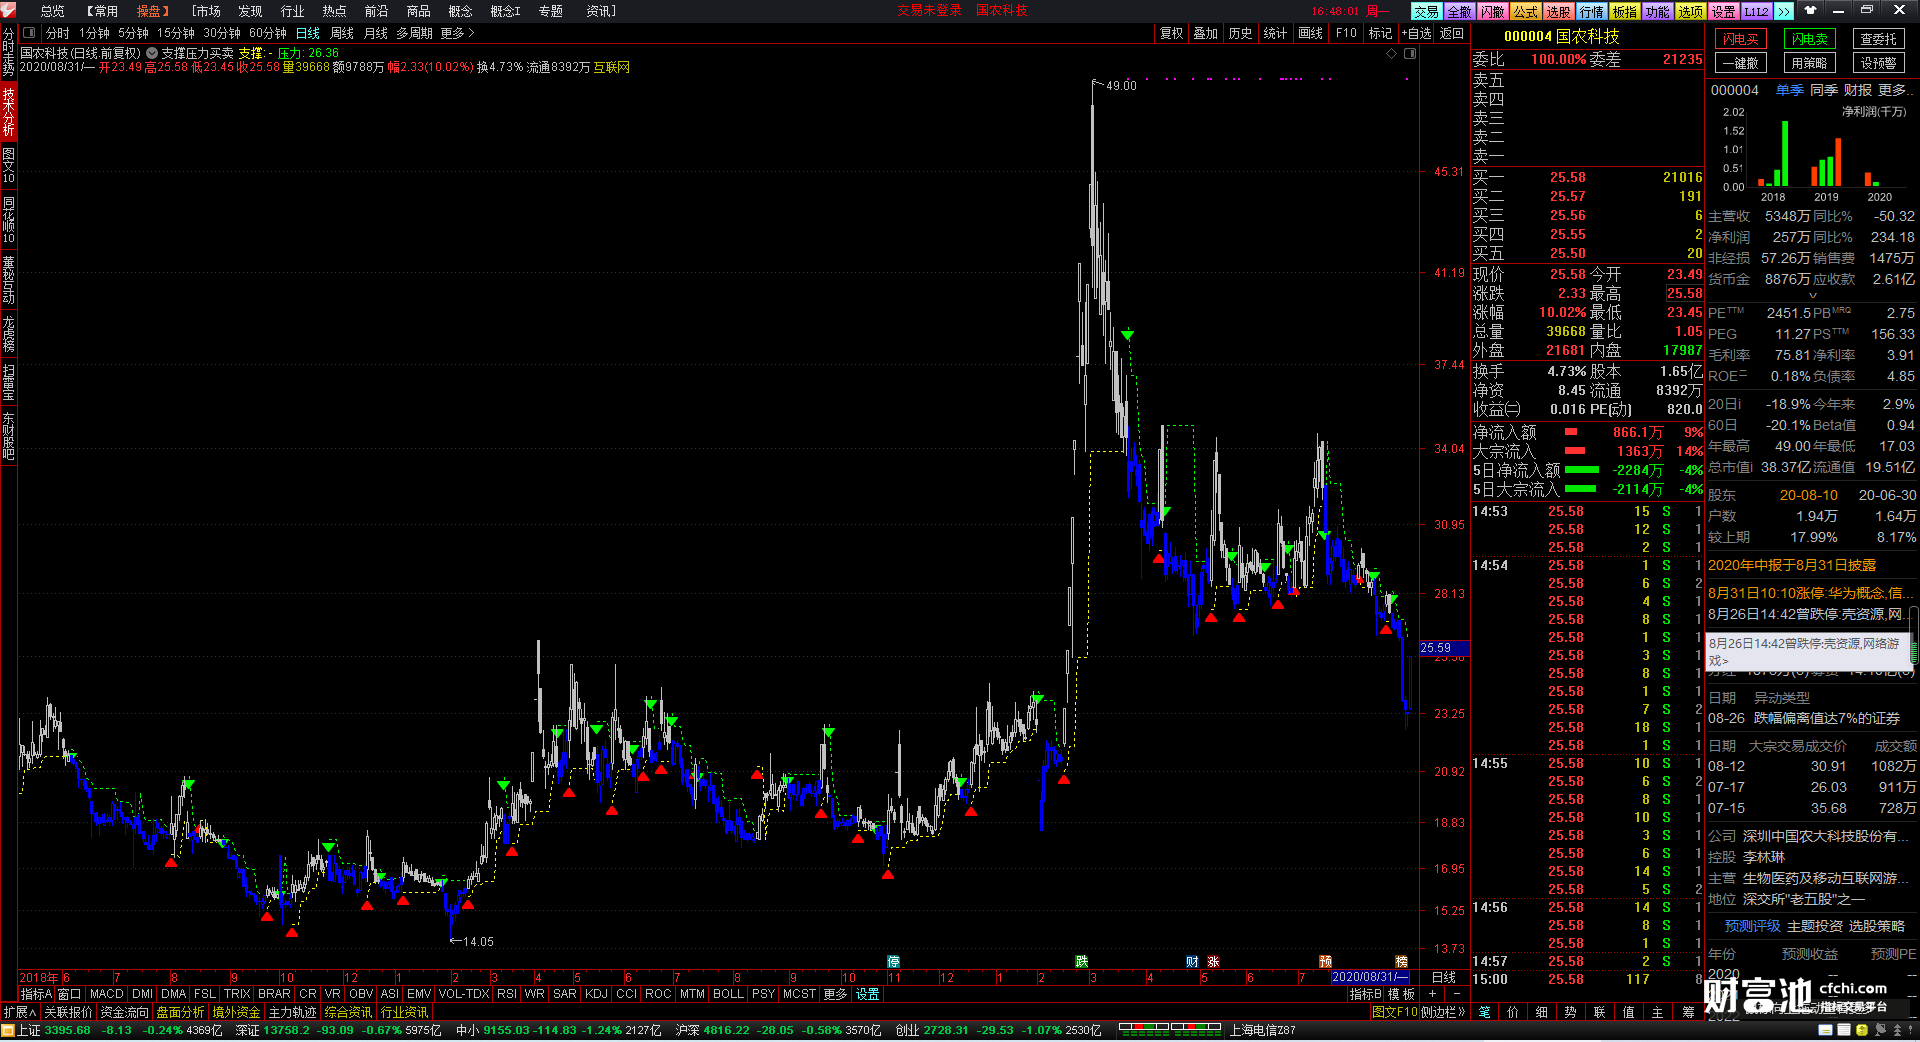Expand 更多 indicators list at bottom

click(835, 994)
